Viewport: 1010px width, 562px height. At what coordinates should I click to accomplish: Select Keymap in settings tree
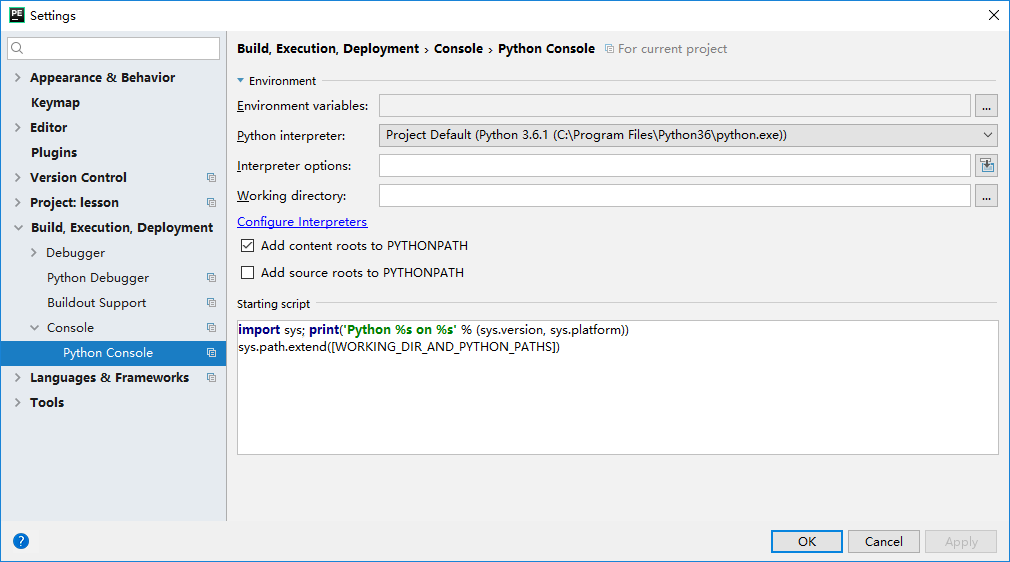(55, 103)
